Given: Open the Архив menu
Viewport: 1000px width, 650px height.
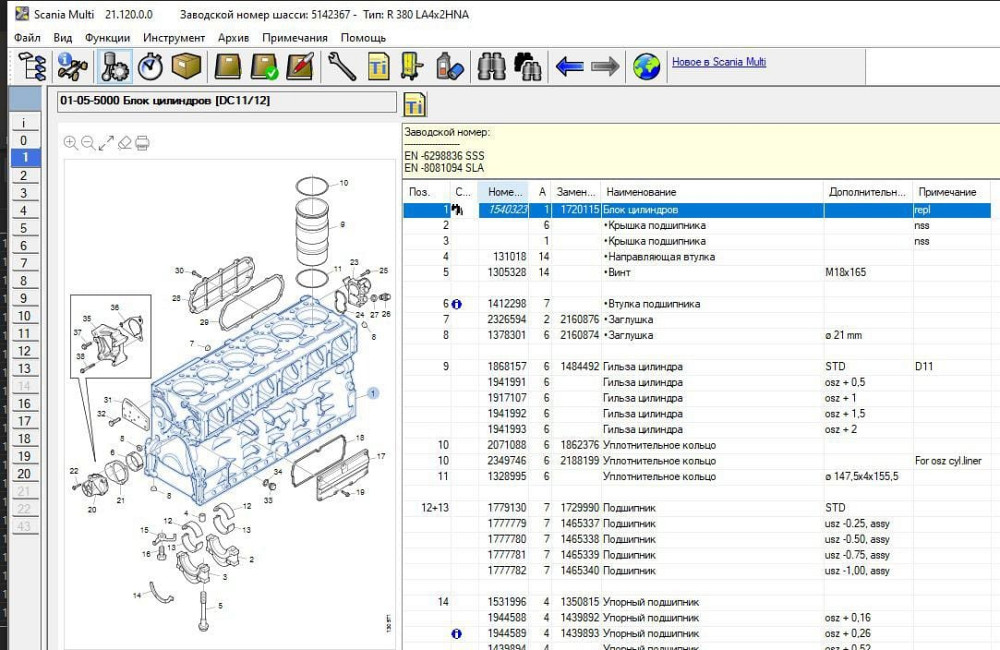Looking at the screenshot, I should pos(233,38).
